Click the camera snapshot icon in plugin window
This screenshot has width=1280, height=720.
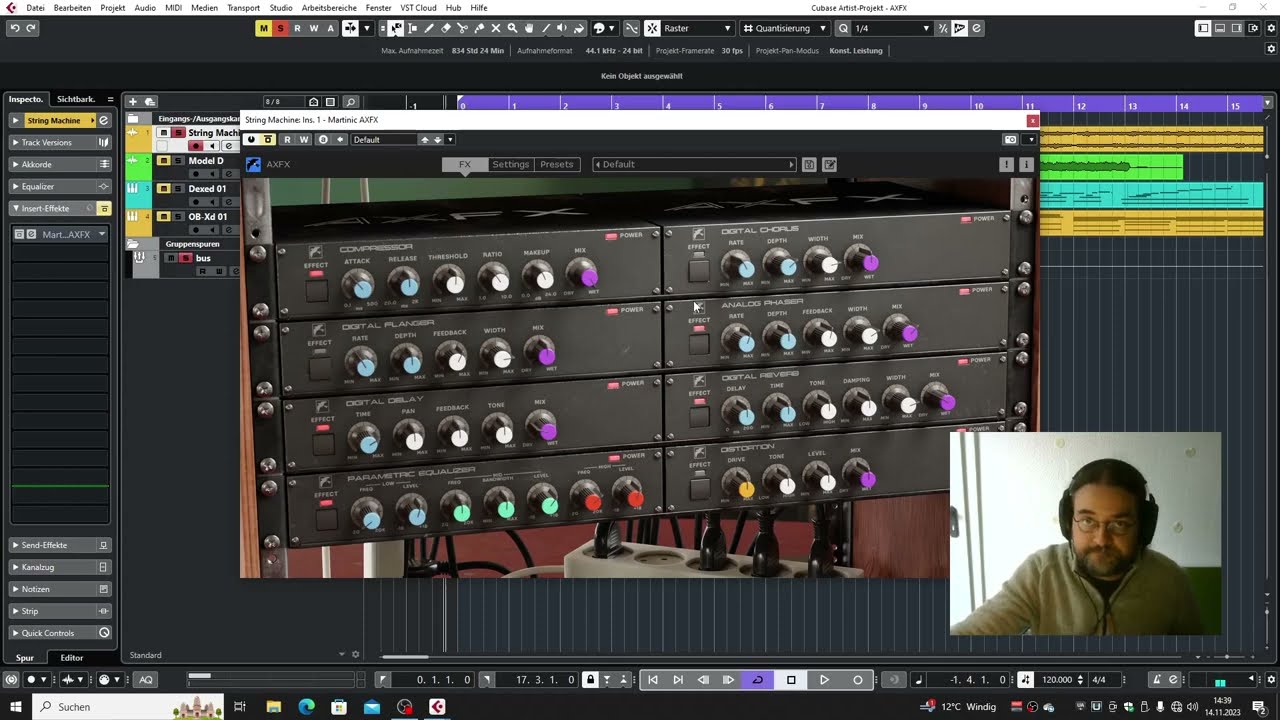point(1011,139)
